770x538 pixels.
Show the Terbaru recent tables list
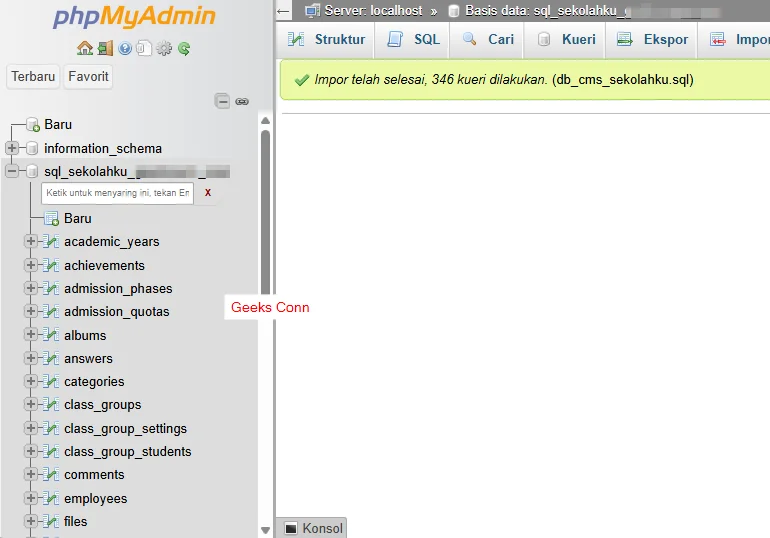point(33,77)
